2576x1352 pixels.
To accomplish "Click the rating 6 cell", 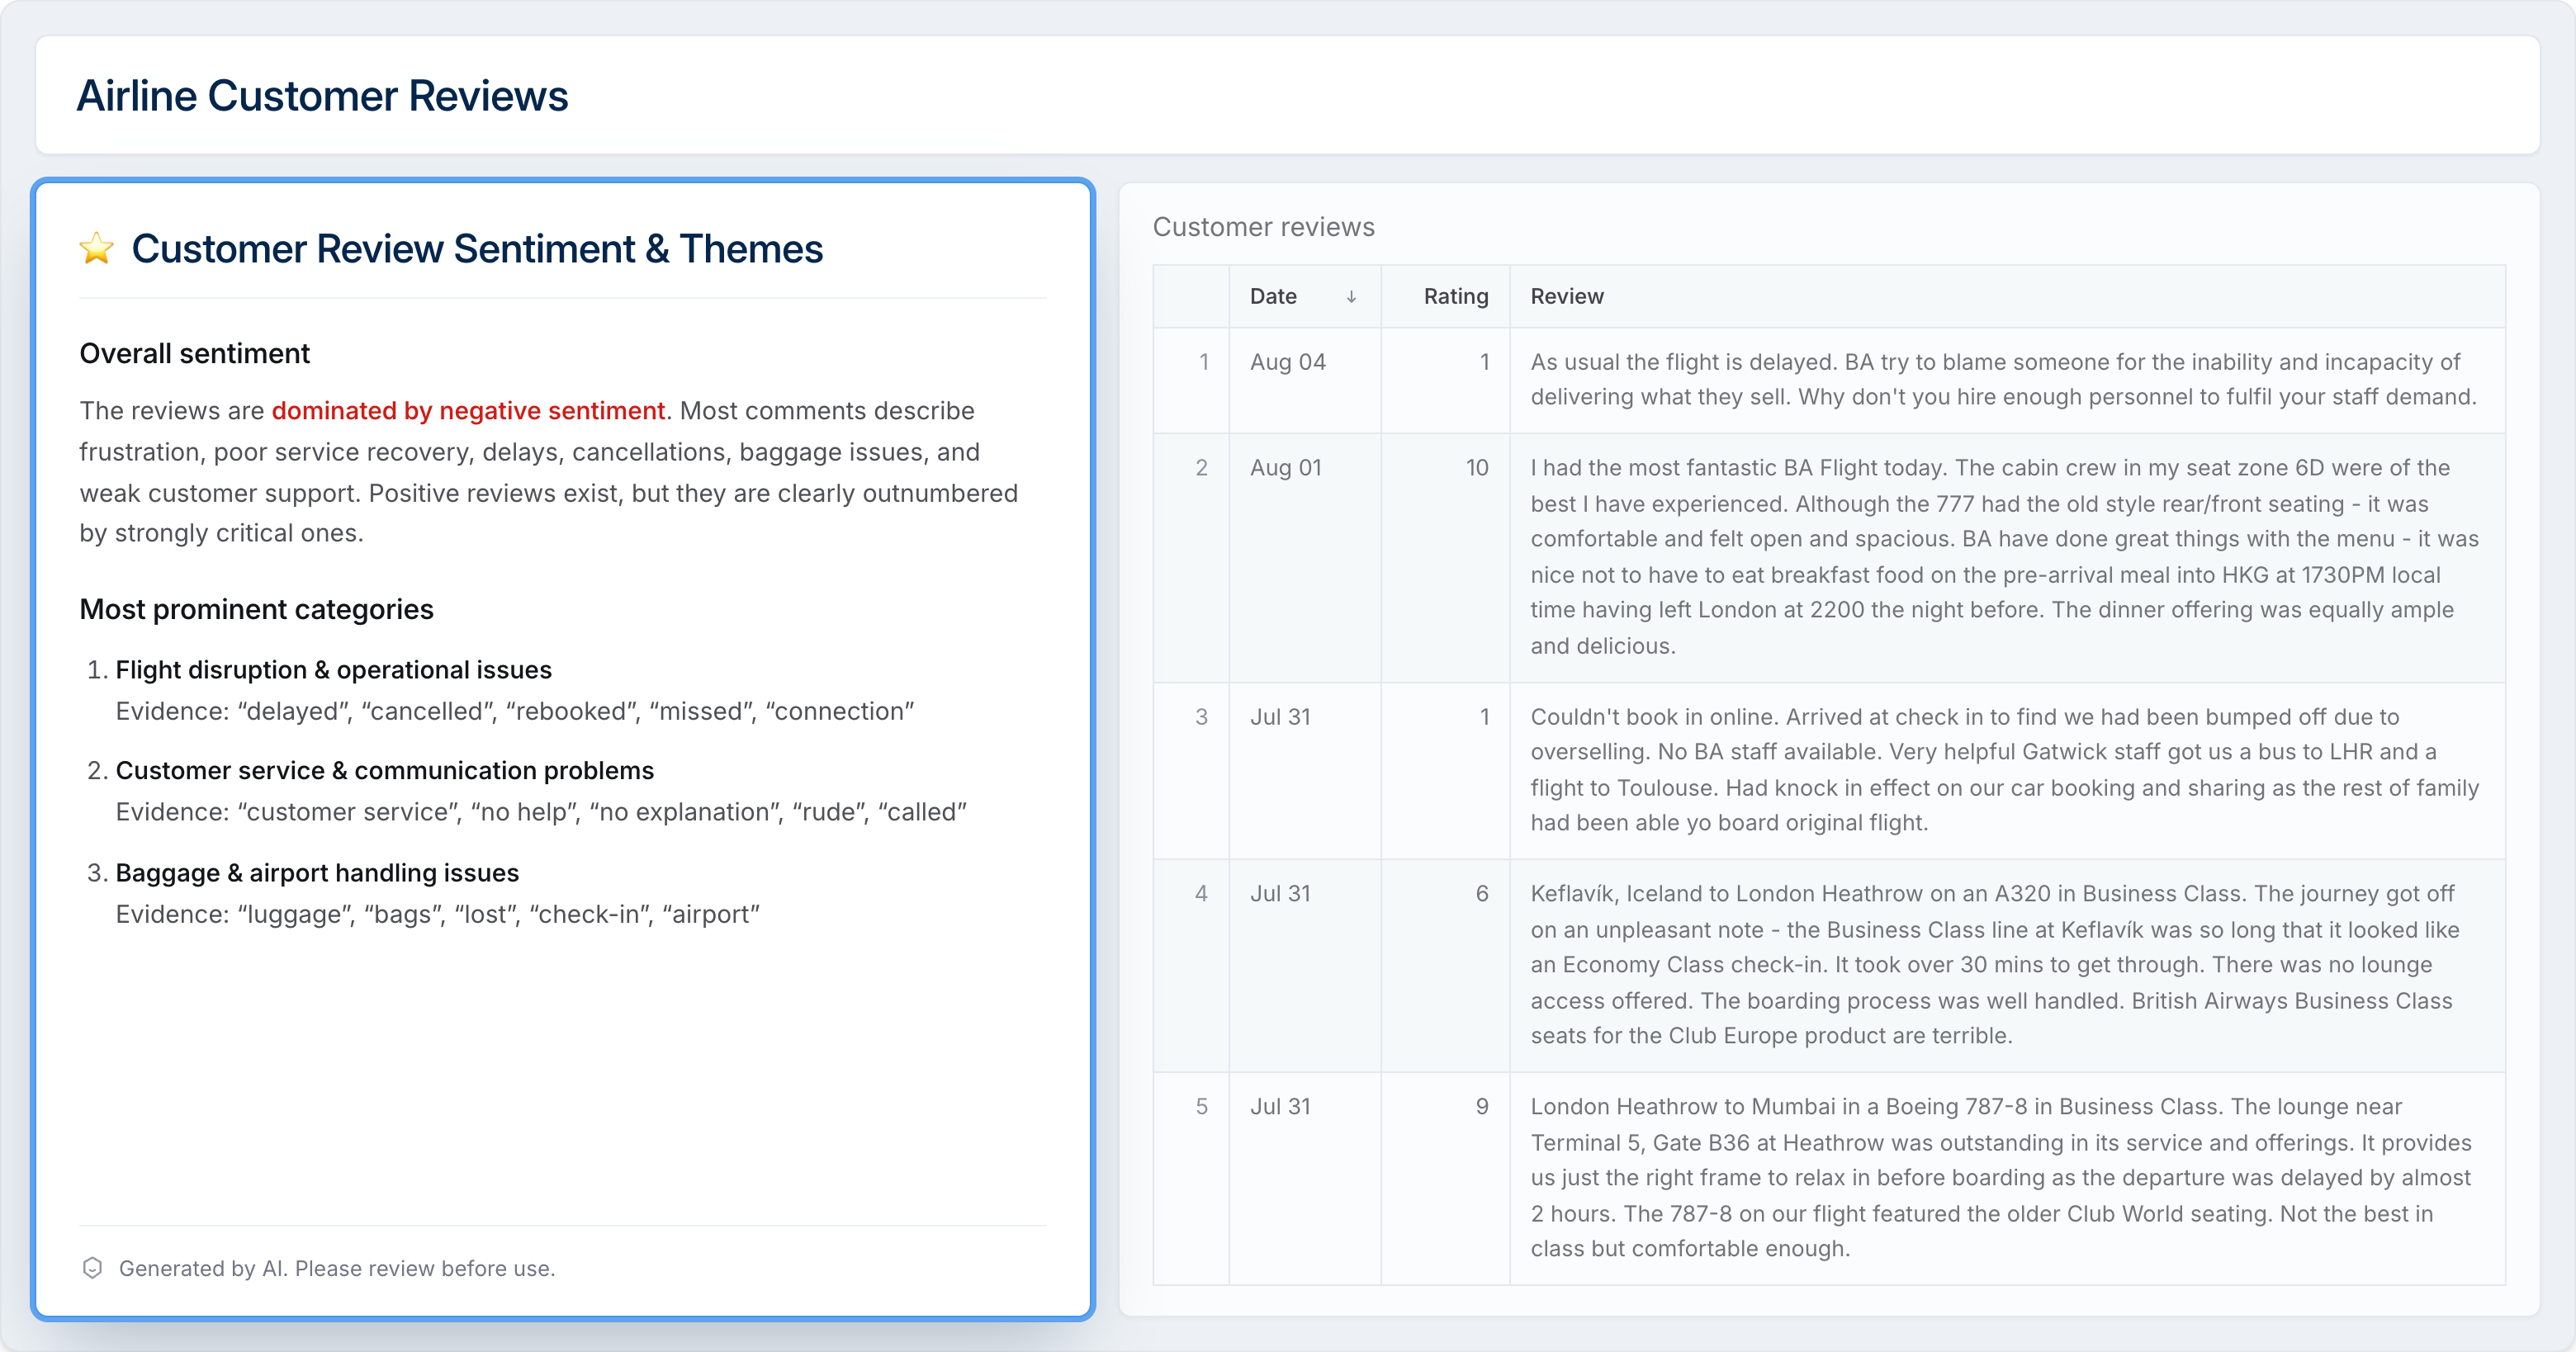I will point(1445,966).
